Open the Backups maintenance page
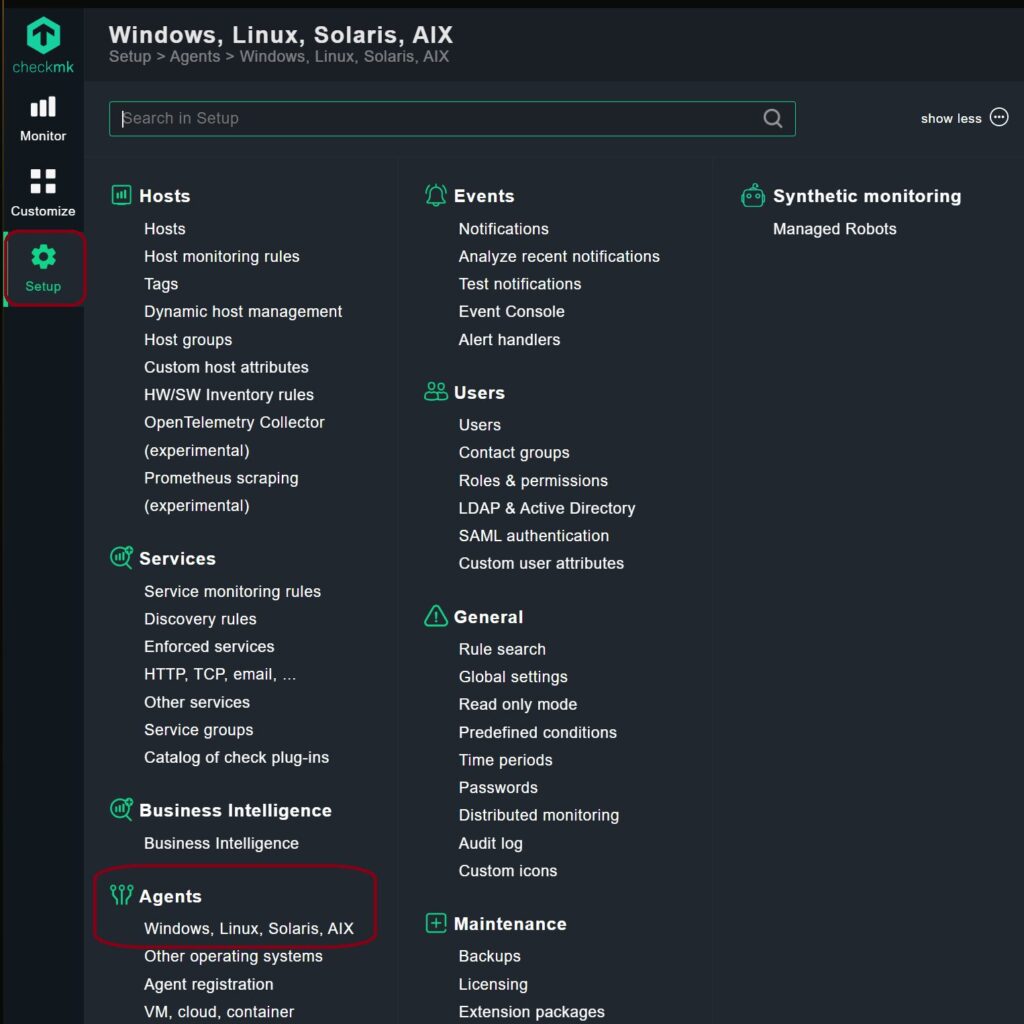1024x1024 pixels. [x=489, y=956]
